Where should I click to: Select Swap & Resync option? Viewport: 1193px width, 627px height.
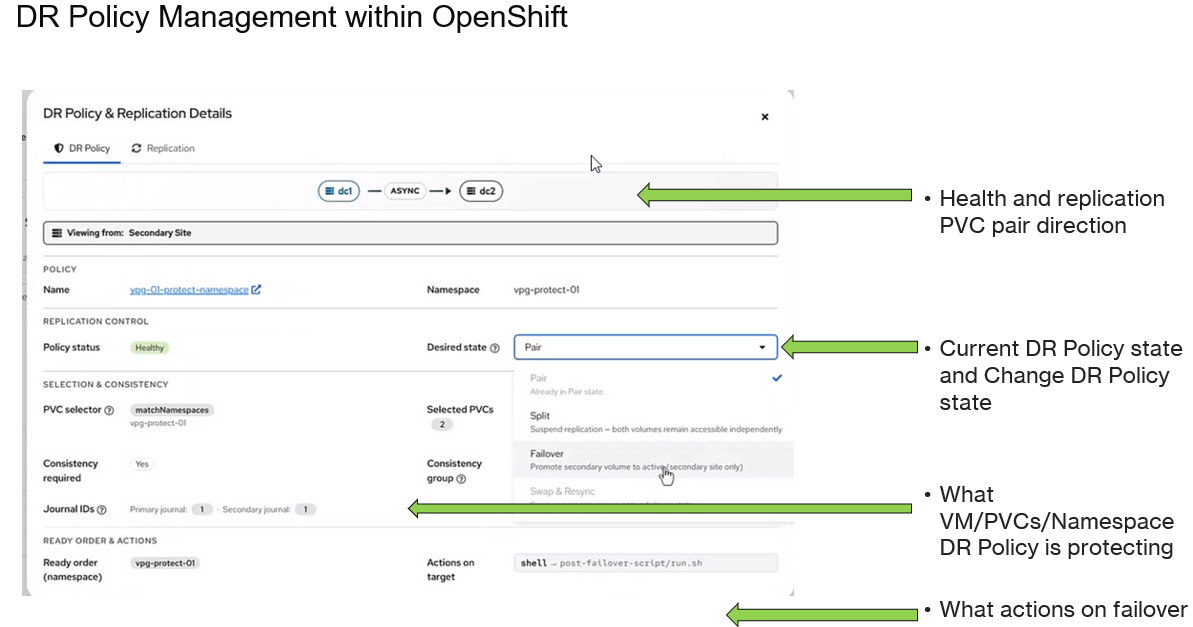(654, 493)
